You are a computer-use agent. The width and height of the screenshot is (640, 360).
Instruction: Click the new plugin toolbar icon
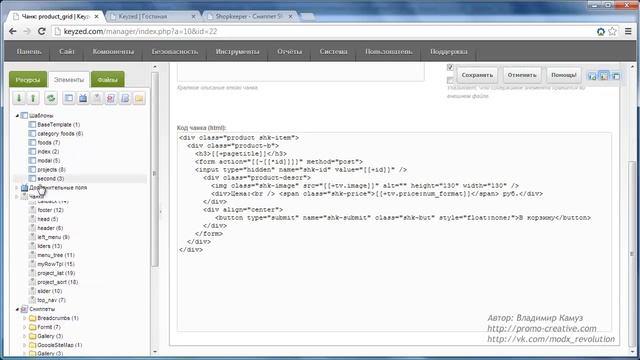tap(125, 98)
